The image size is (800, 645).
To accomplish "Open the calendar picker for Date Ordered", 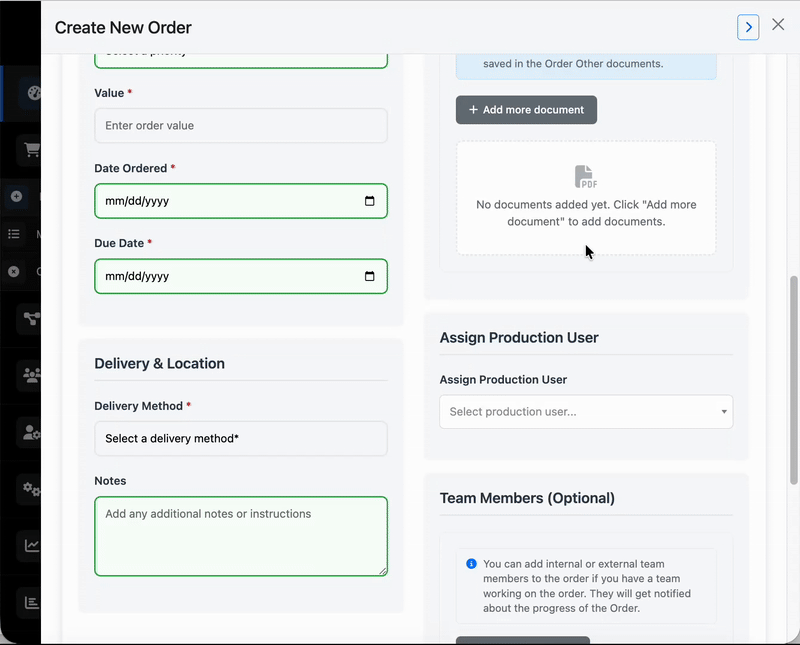I will [369, 200].
